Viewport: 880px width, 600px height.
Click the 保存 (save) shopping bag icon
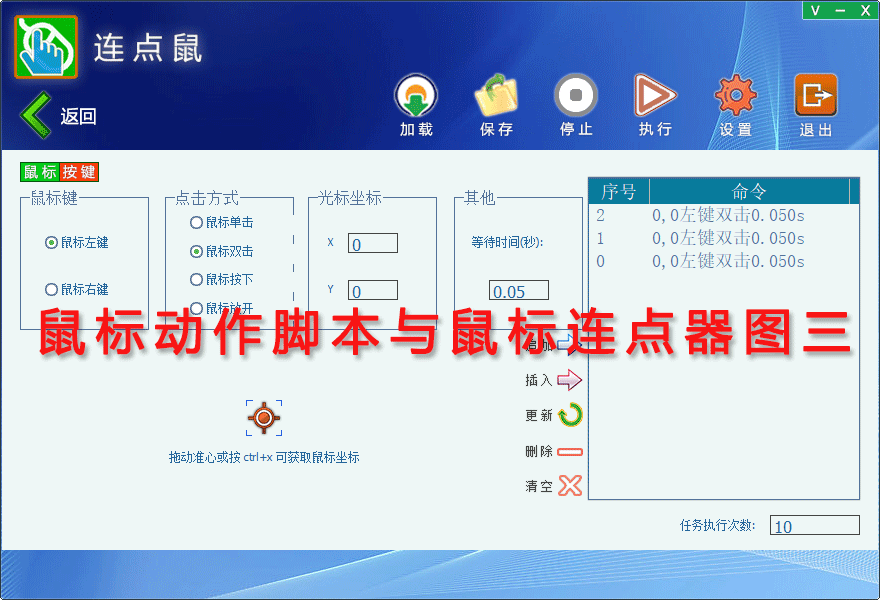[496, 95]
